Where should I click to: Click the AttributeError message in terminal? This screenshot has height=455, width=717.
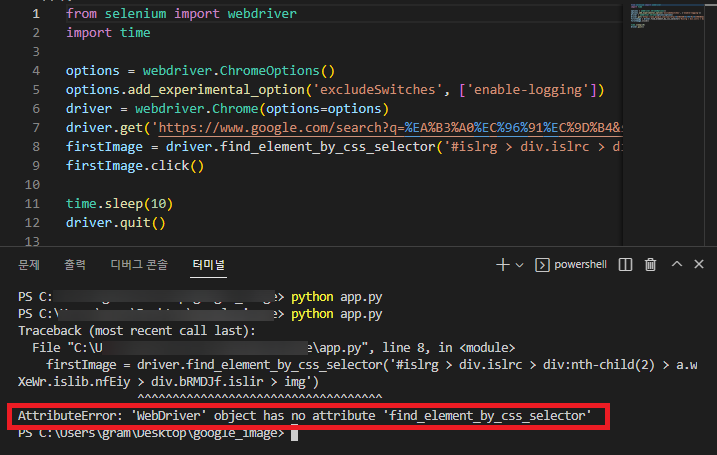pos(305,416)
